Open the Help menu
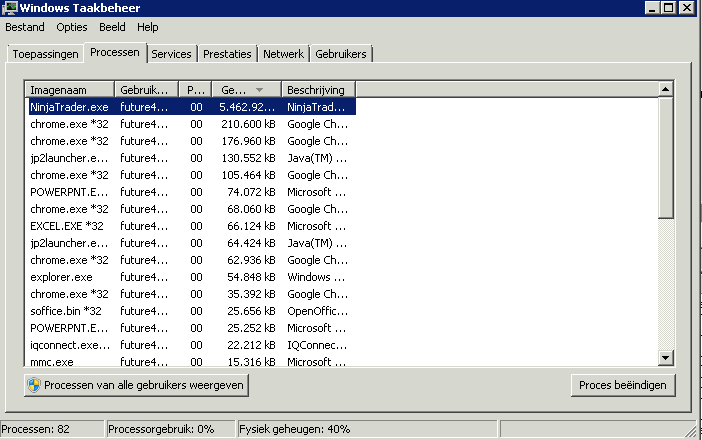Screen dimensions: 702x440 [x=147, y=27]
